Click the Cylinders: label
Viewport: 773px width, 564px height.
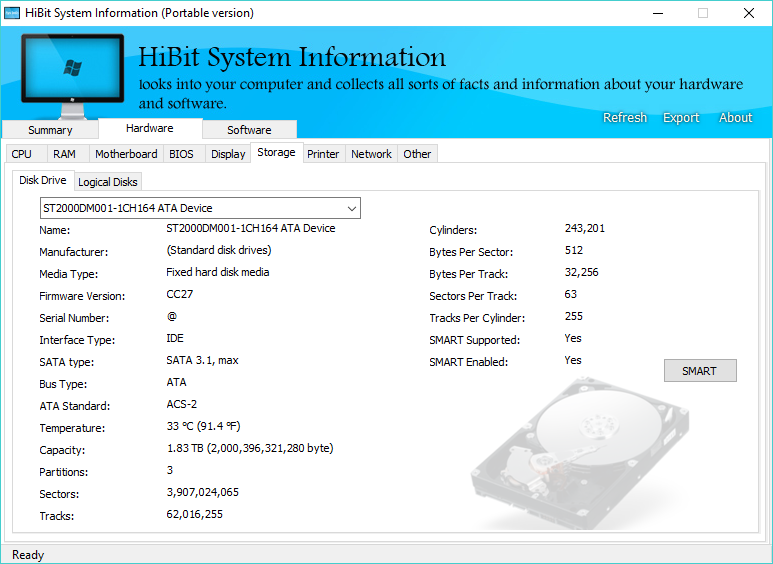[453, 230]
